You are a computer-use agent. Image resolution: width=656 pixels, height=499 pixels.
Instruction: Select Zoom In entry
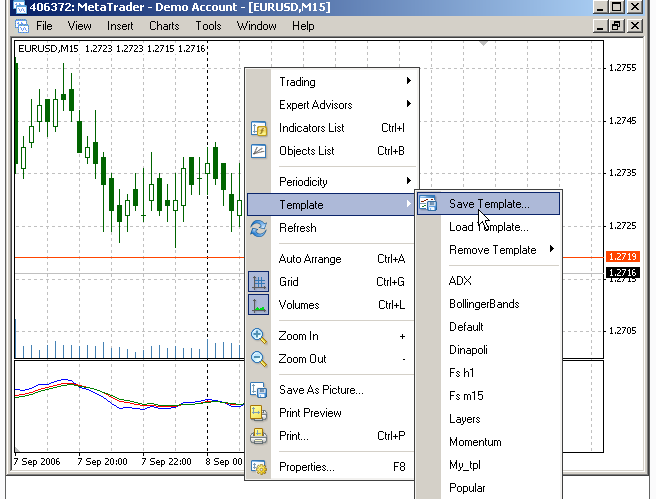[331, 336]
